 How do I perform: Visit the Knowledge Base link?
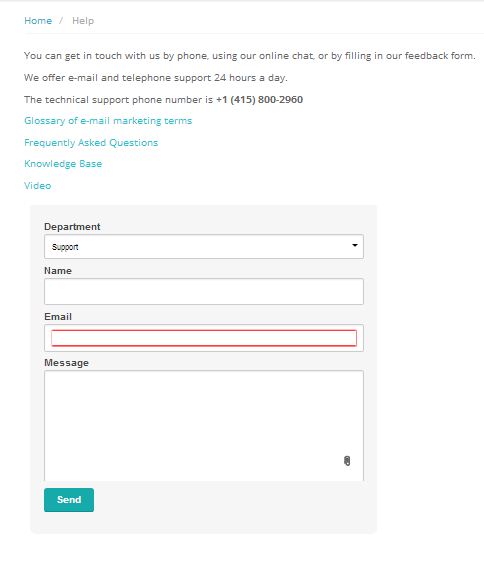click(x=63, y=164)
